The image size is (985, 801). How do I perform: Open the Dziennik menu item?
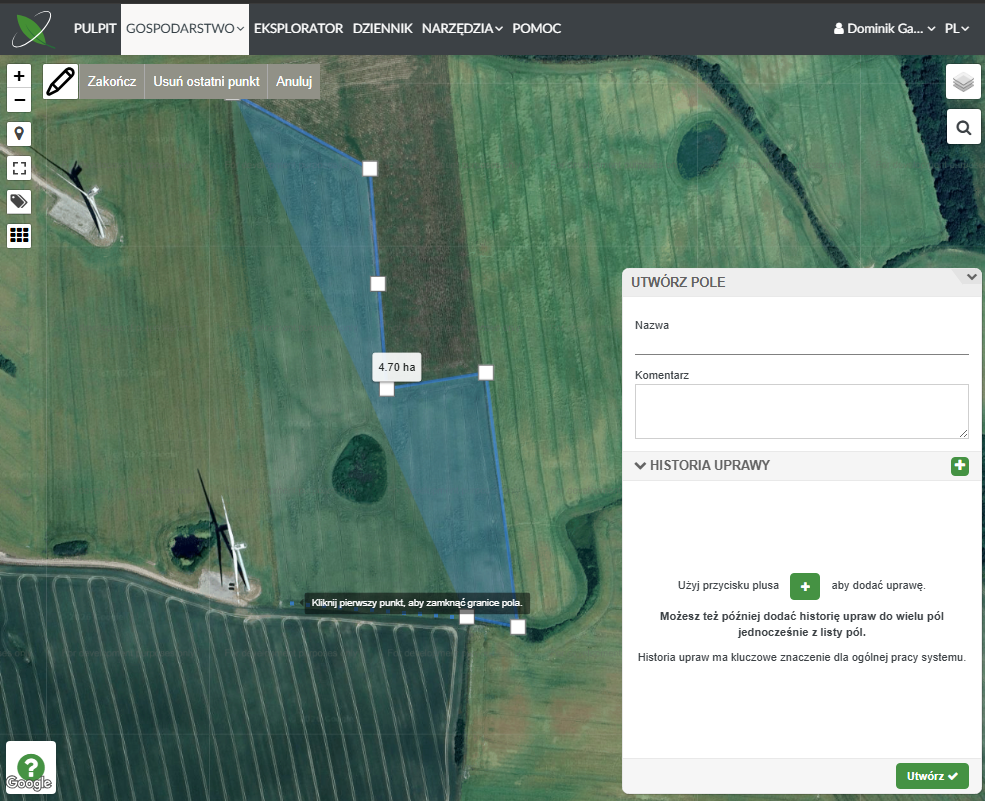tap(382, 29)
